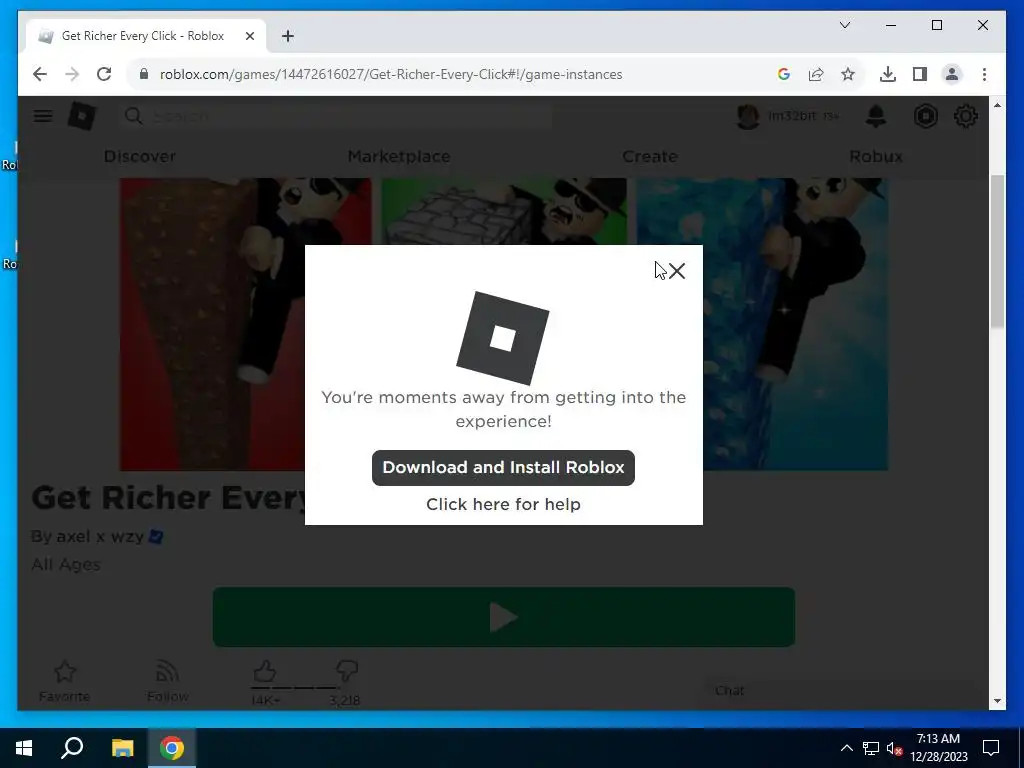Screen dimensions: 1024x768
Task: Click Chrome icon in taskbar
Action: [172, 748]
